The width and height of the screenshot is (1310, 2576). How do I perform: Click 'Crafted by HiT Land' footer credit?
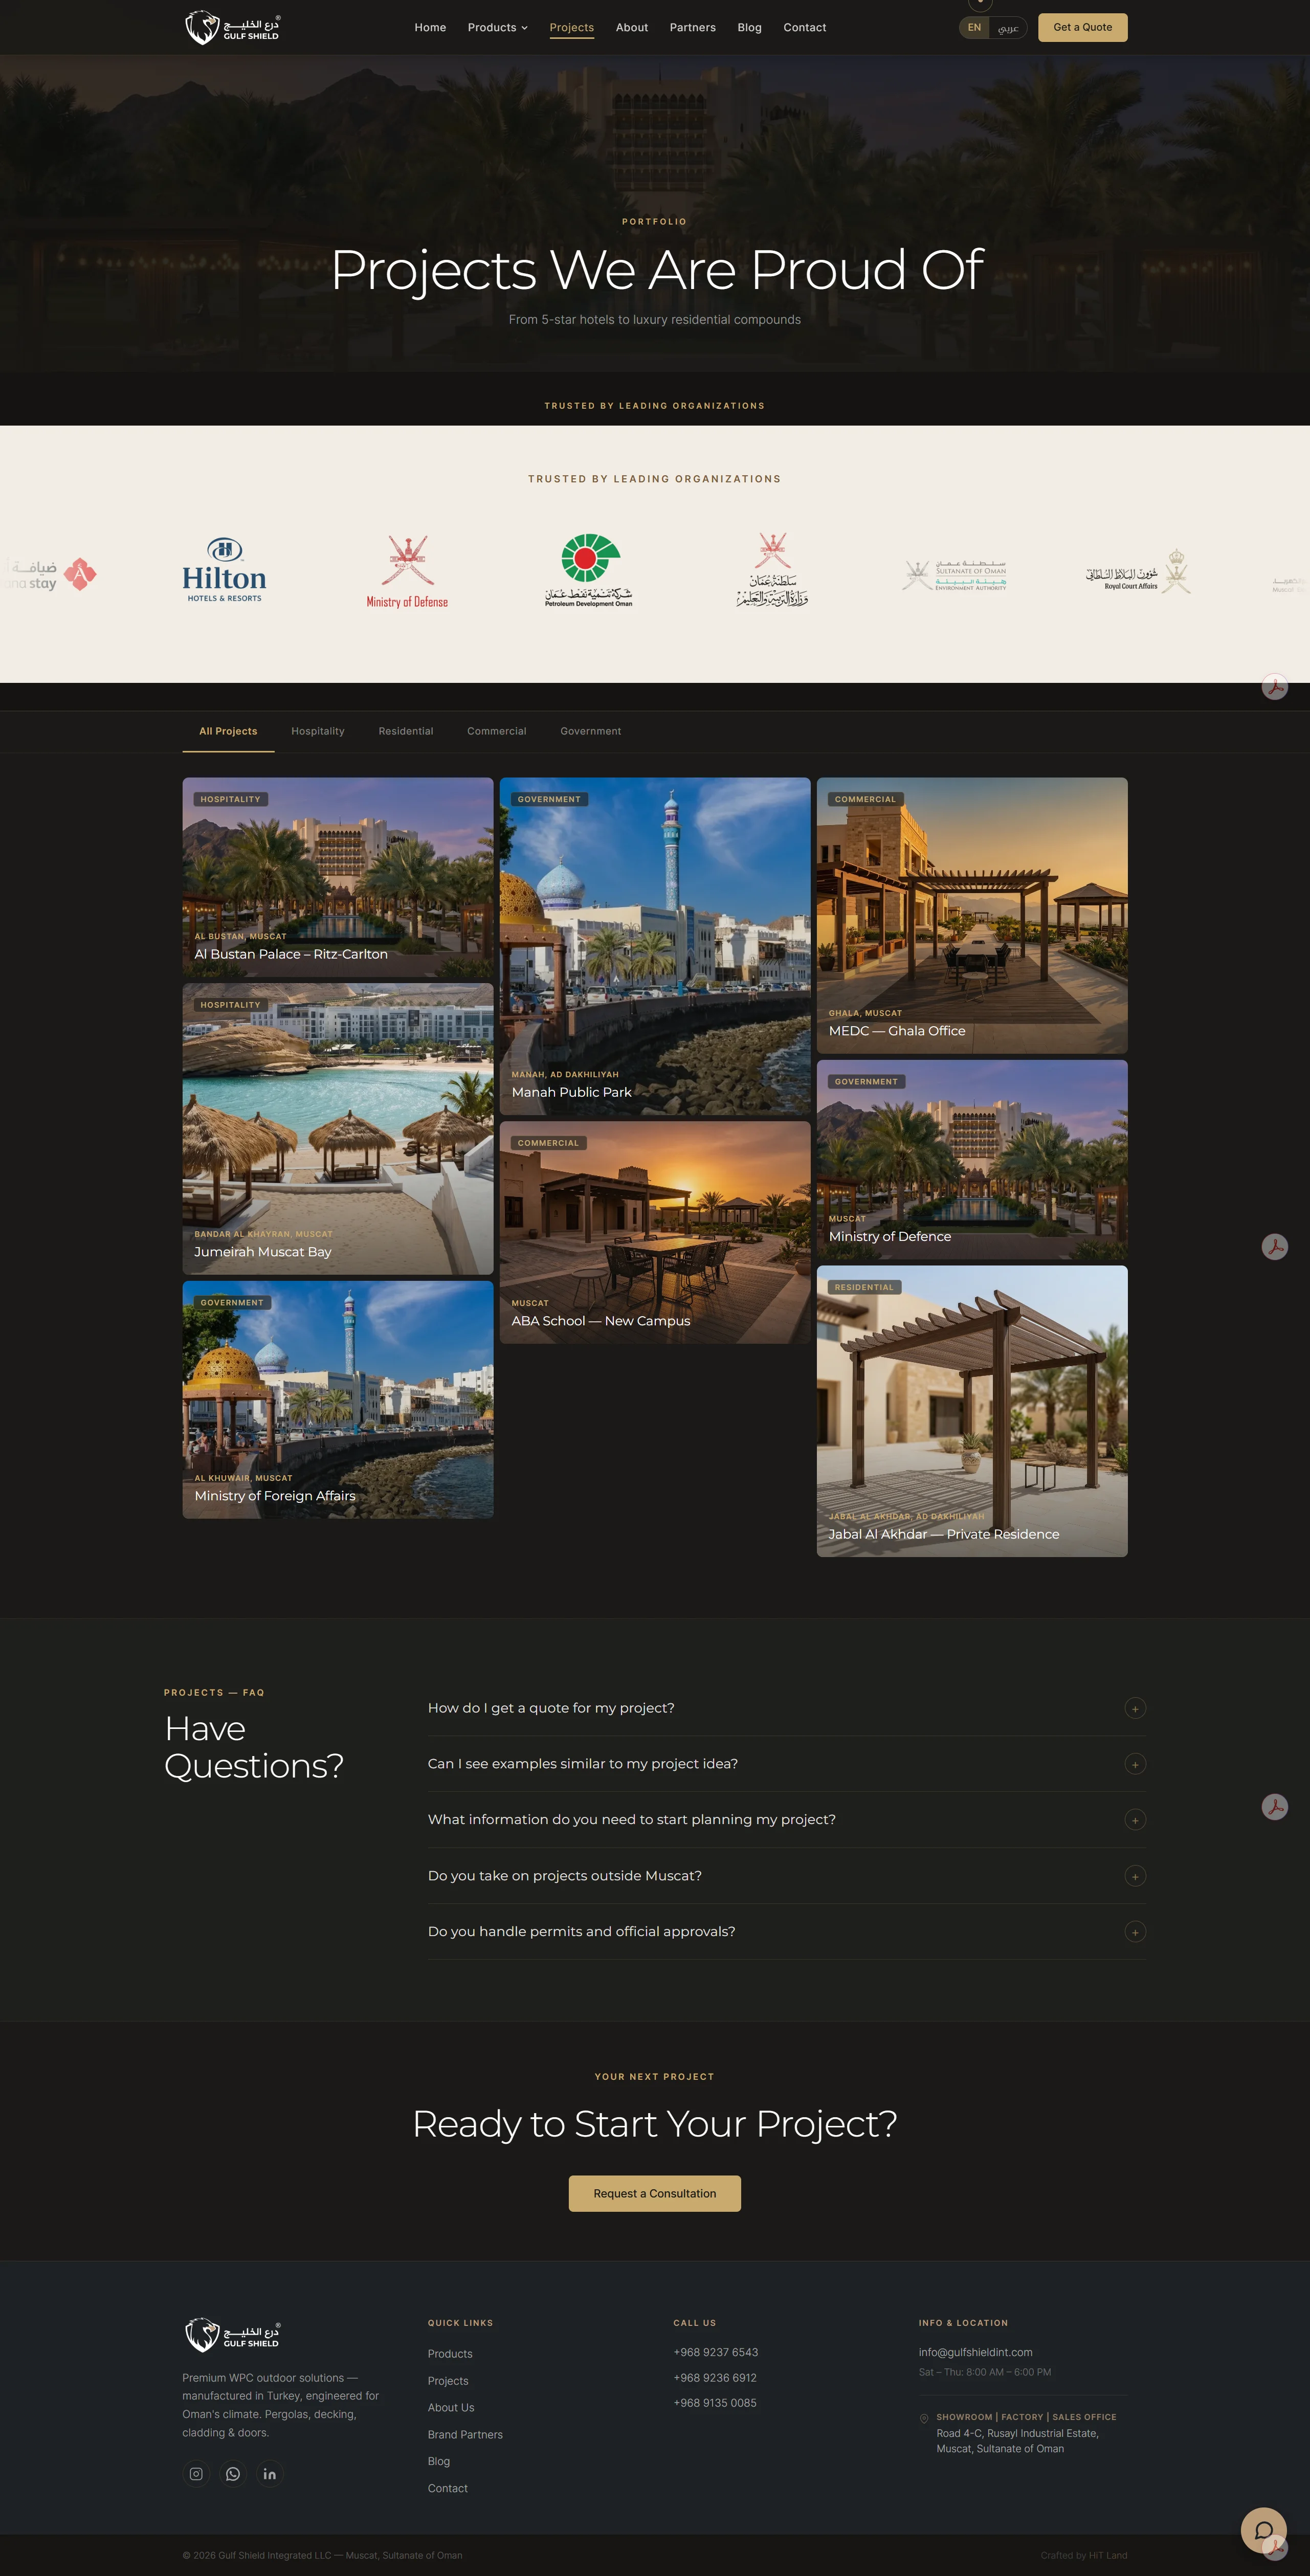coord(1083,2555)
